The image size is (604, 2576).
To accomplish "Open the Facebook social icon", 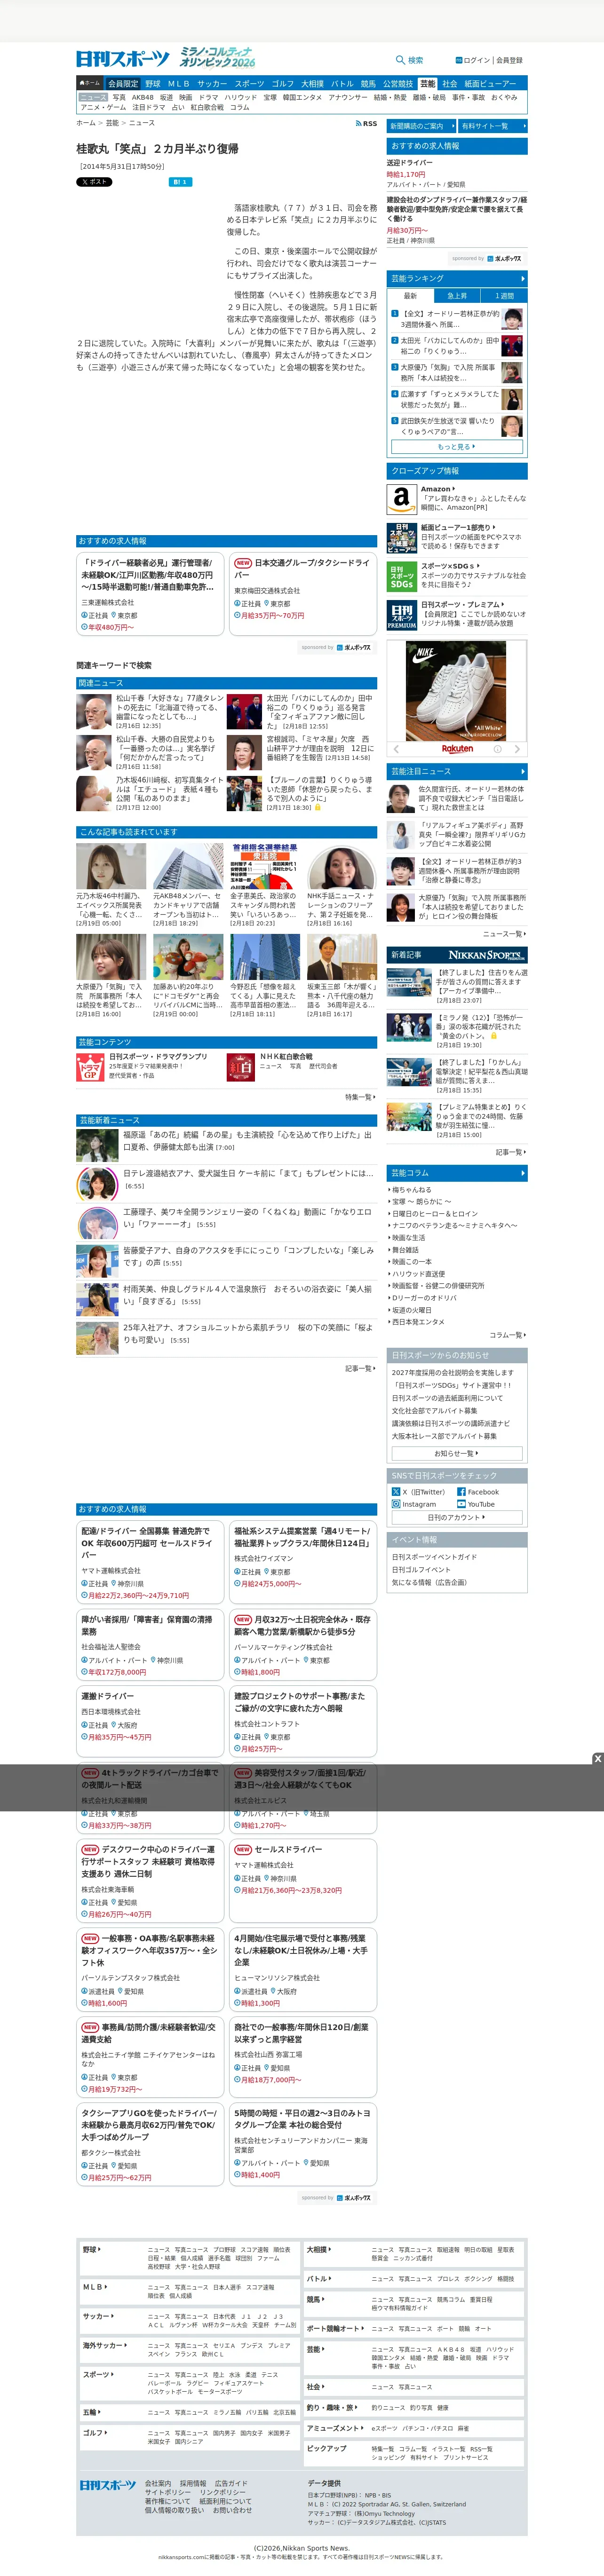I will [x=461, y=1491].
